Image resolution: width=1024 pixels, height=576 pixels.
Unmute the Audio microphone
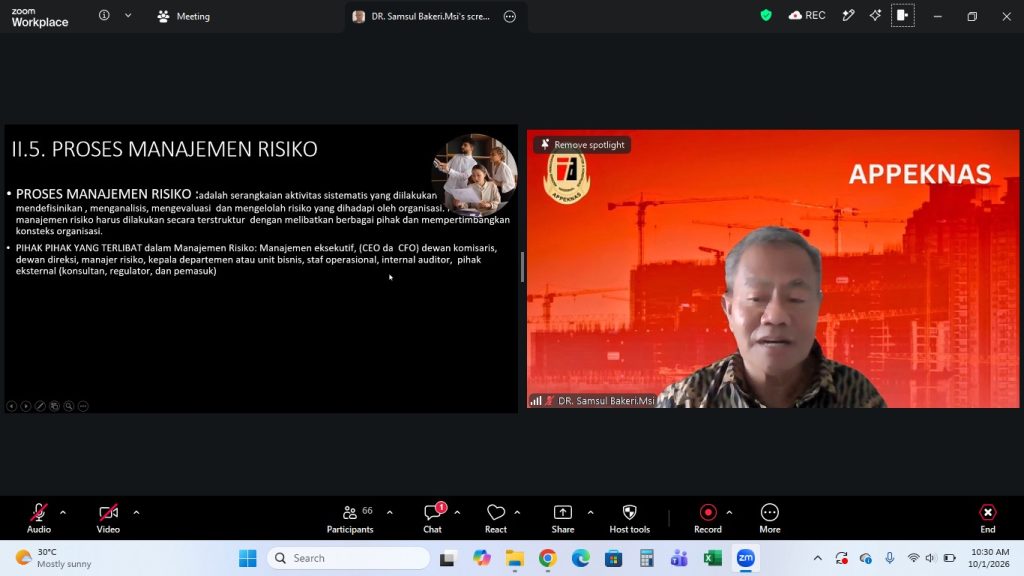(39, 519)
